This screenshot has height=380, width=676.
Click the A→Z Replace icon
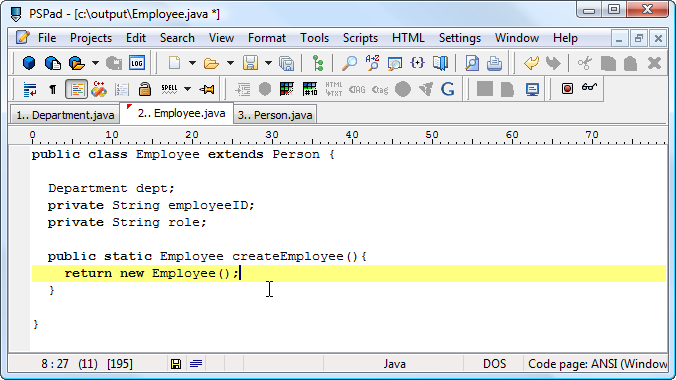pos(372,63)
